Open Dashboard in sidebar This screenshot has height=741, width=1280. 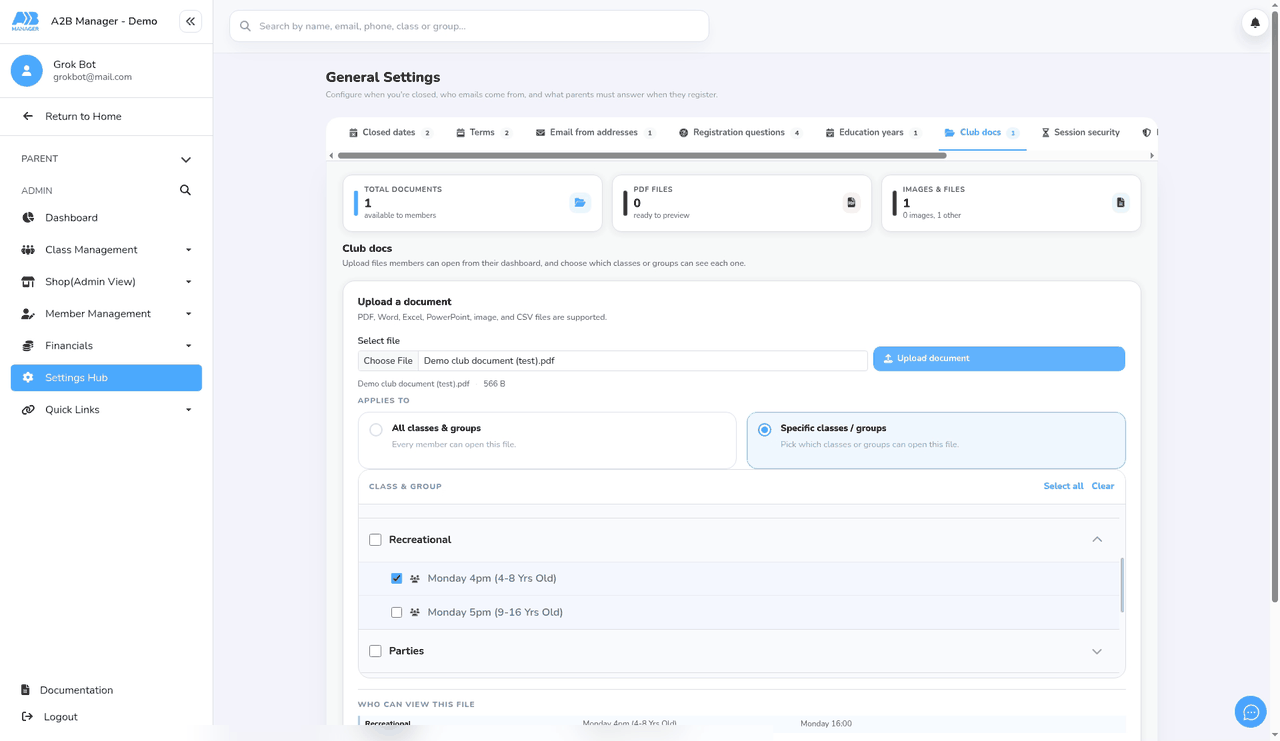tap(106, 218)
